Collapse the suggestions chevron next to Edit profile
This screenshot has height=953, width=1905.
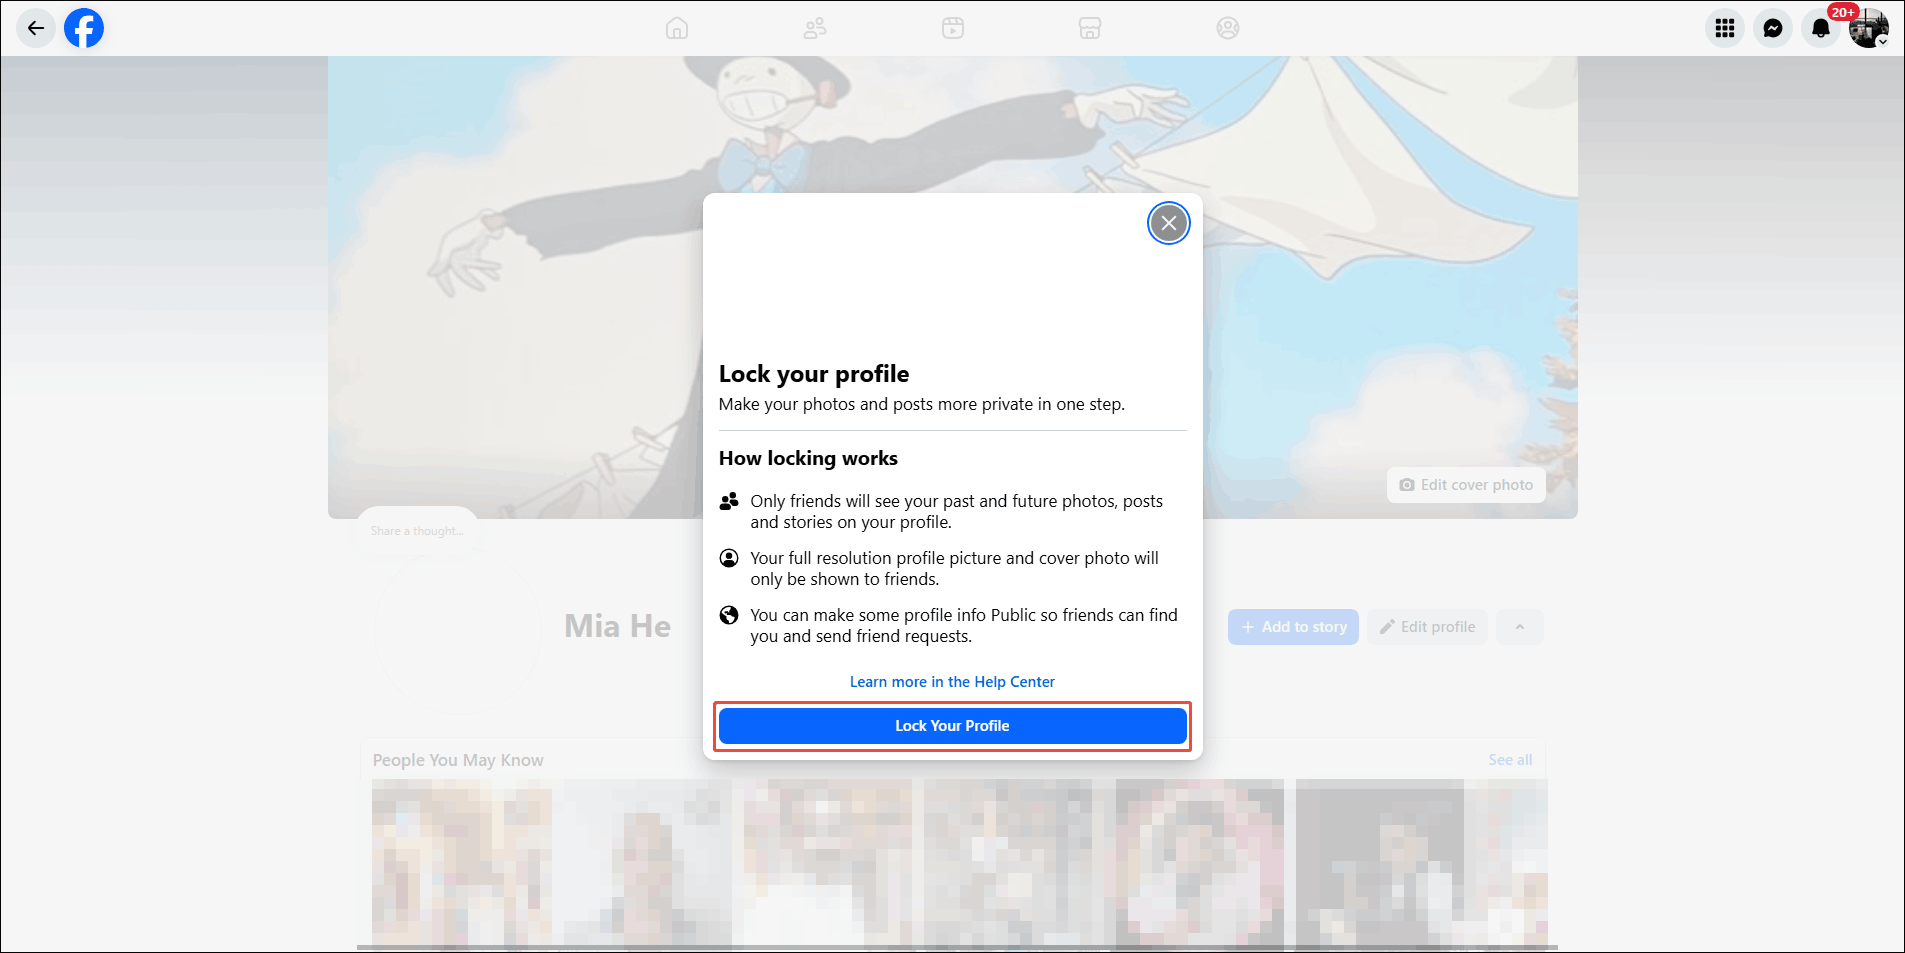[x=1520, y=627]
